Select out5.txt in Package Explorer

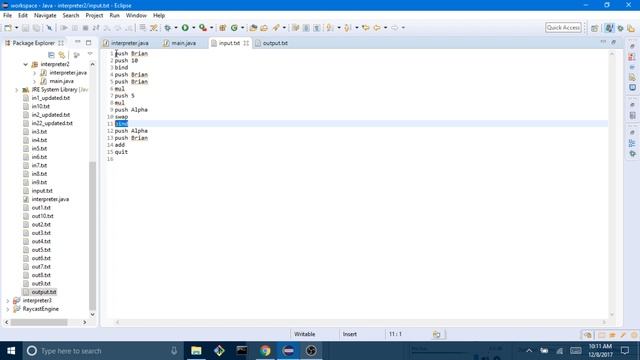41,250
